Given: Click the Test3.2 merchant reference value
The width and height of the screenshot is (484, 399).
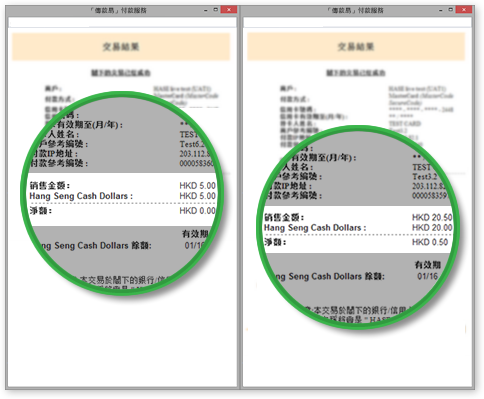Looking at the screenshot, I should point(425,176).
